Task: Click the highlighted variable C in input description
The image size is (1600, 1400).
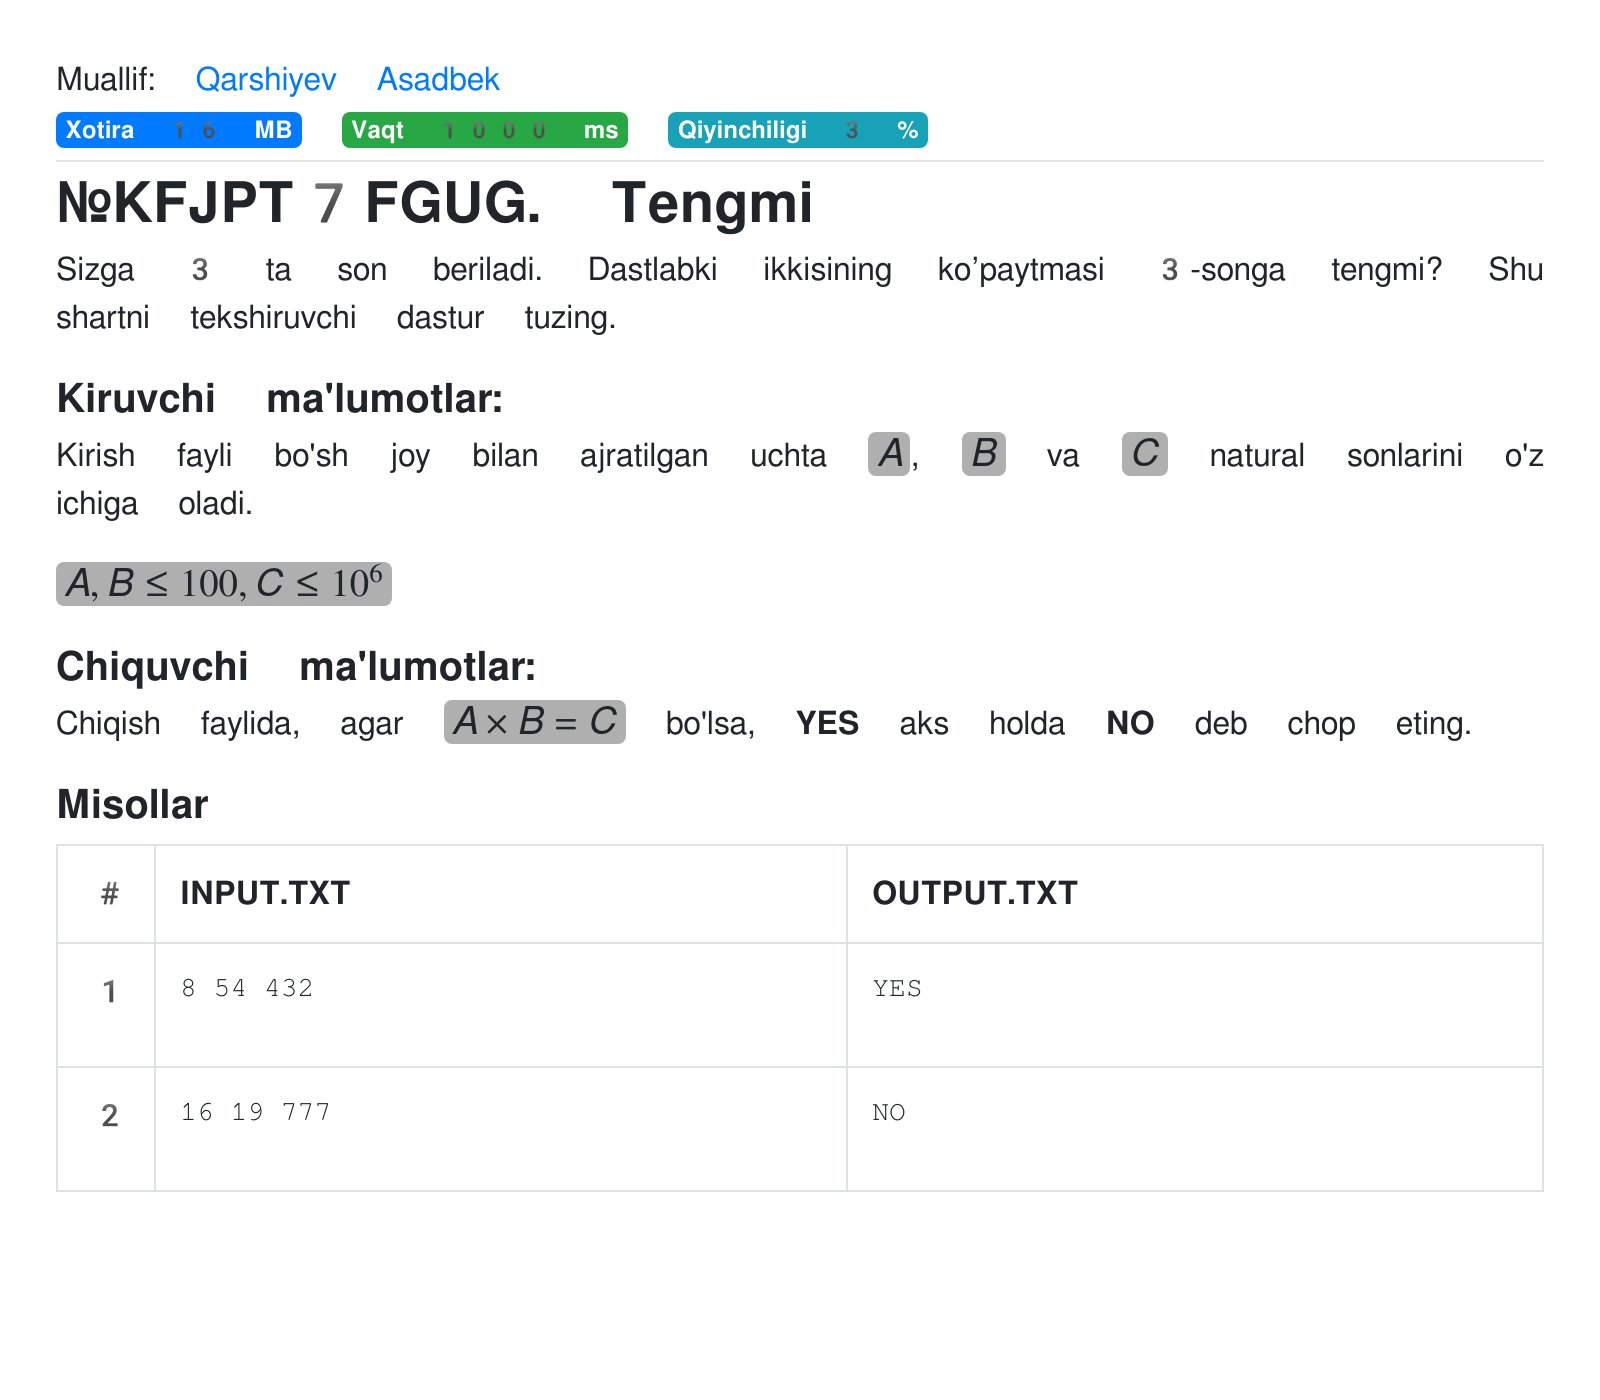Action: 1144,454
